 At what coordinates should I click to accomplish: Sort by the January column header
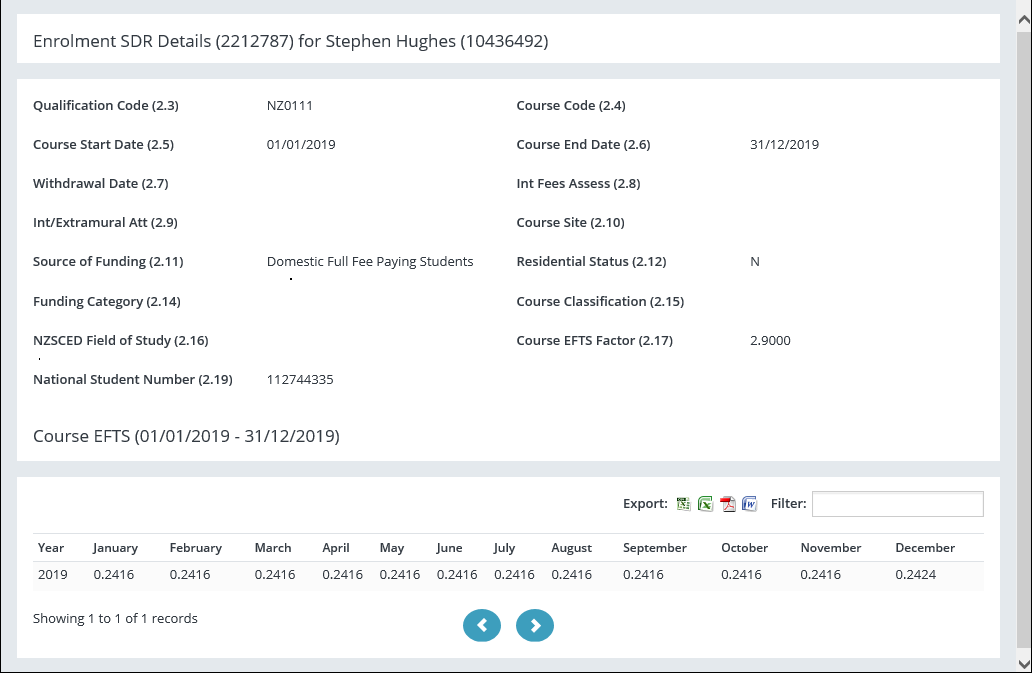coord(115,548)
